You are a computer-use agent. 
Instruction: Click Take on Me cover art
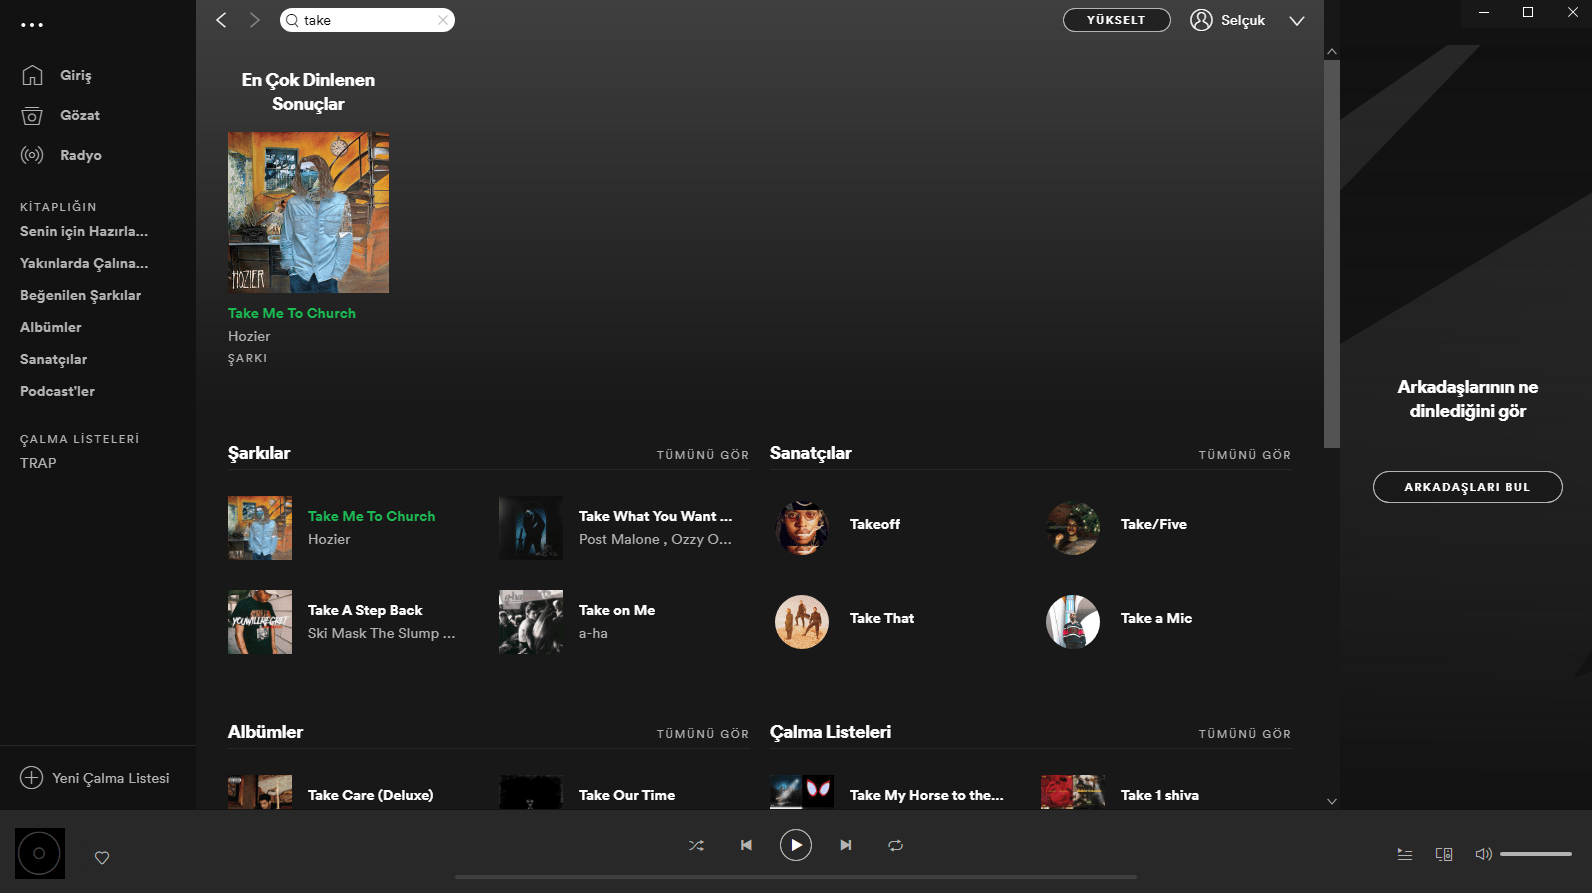tap(531, 622)
